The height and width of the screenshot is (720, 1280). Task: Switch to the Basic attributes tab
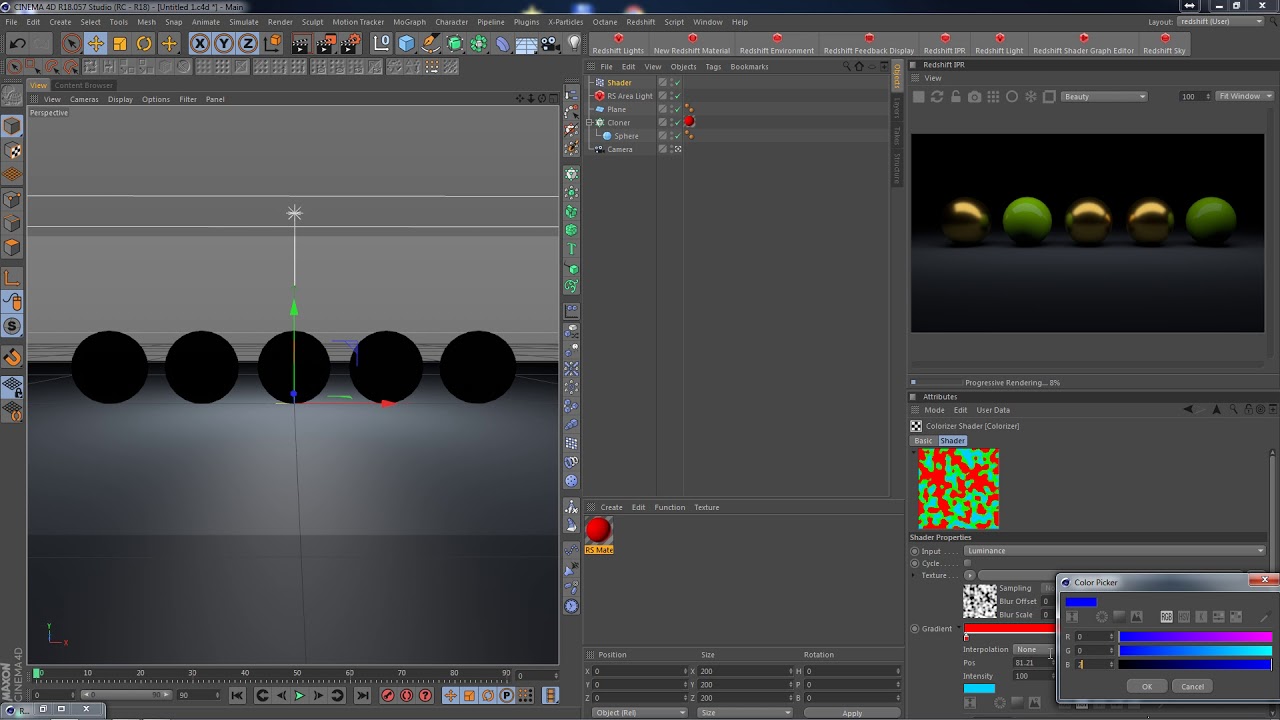[923, 441]
